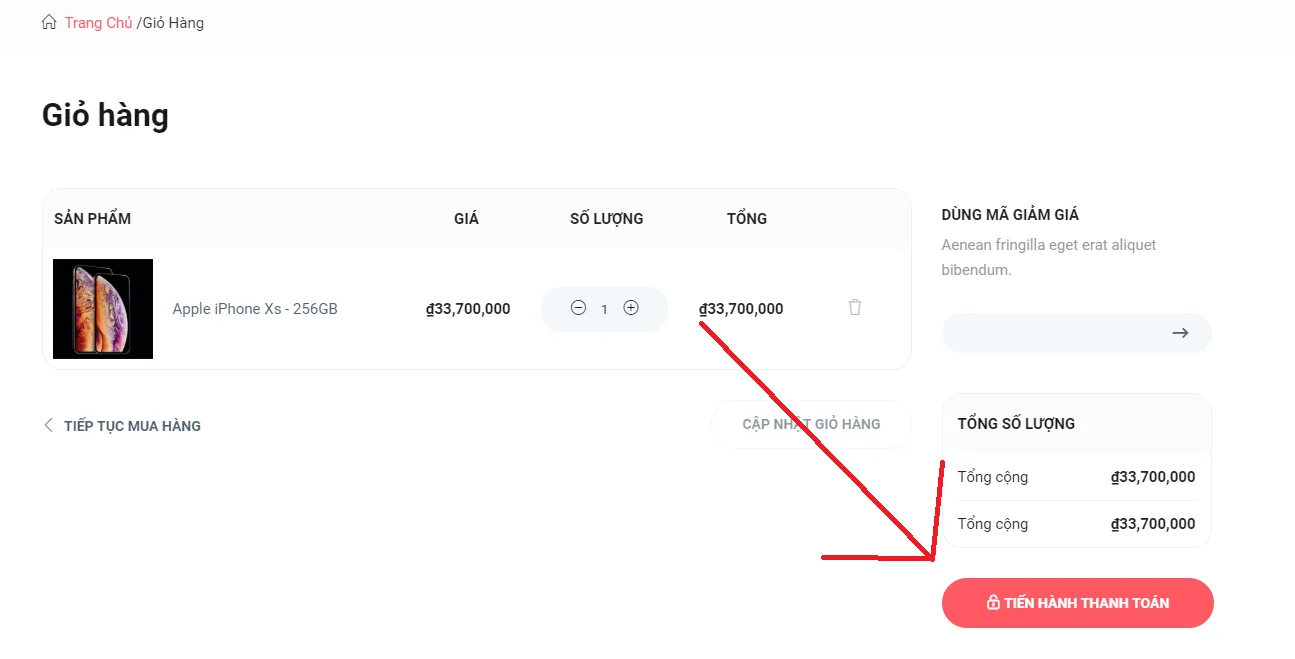
Task: Select the Giỏ Hàng breadcrumb text
Action: click(x=173, y=23)
